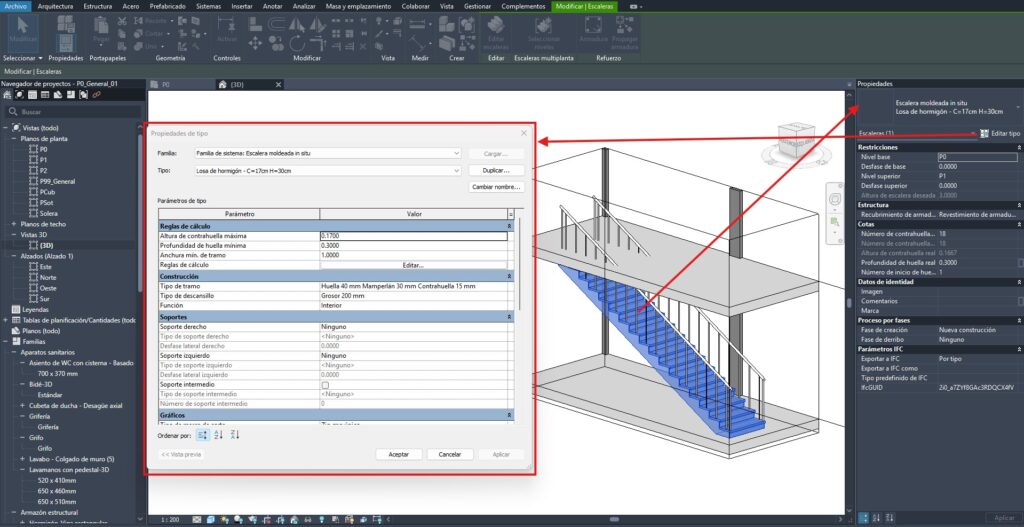Click the home icon in Navegador de proyectos toolbar

pyautogui.click(x=8, y=96)
